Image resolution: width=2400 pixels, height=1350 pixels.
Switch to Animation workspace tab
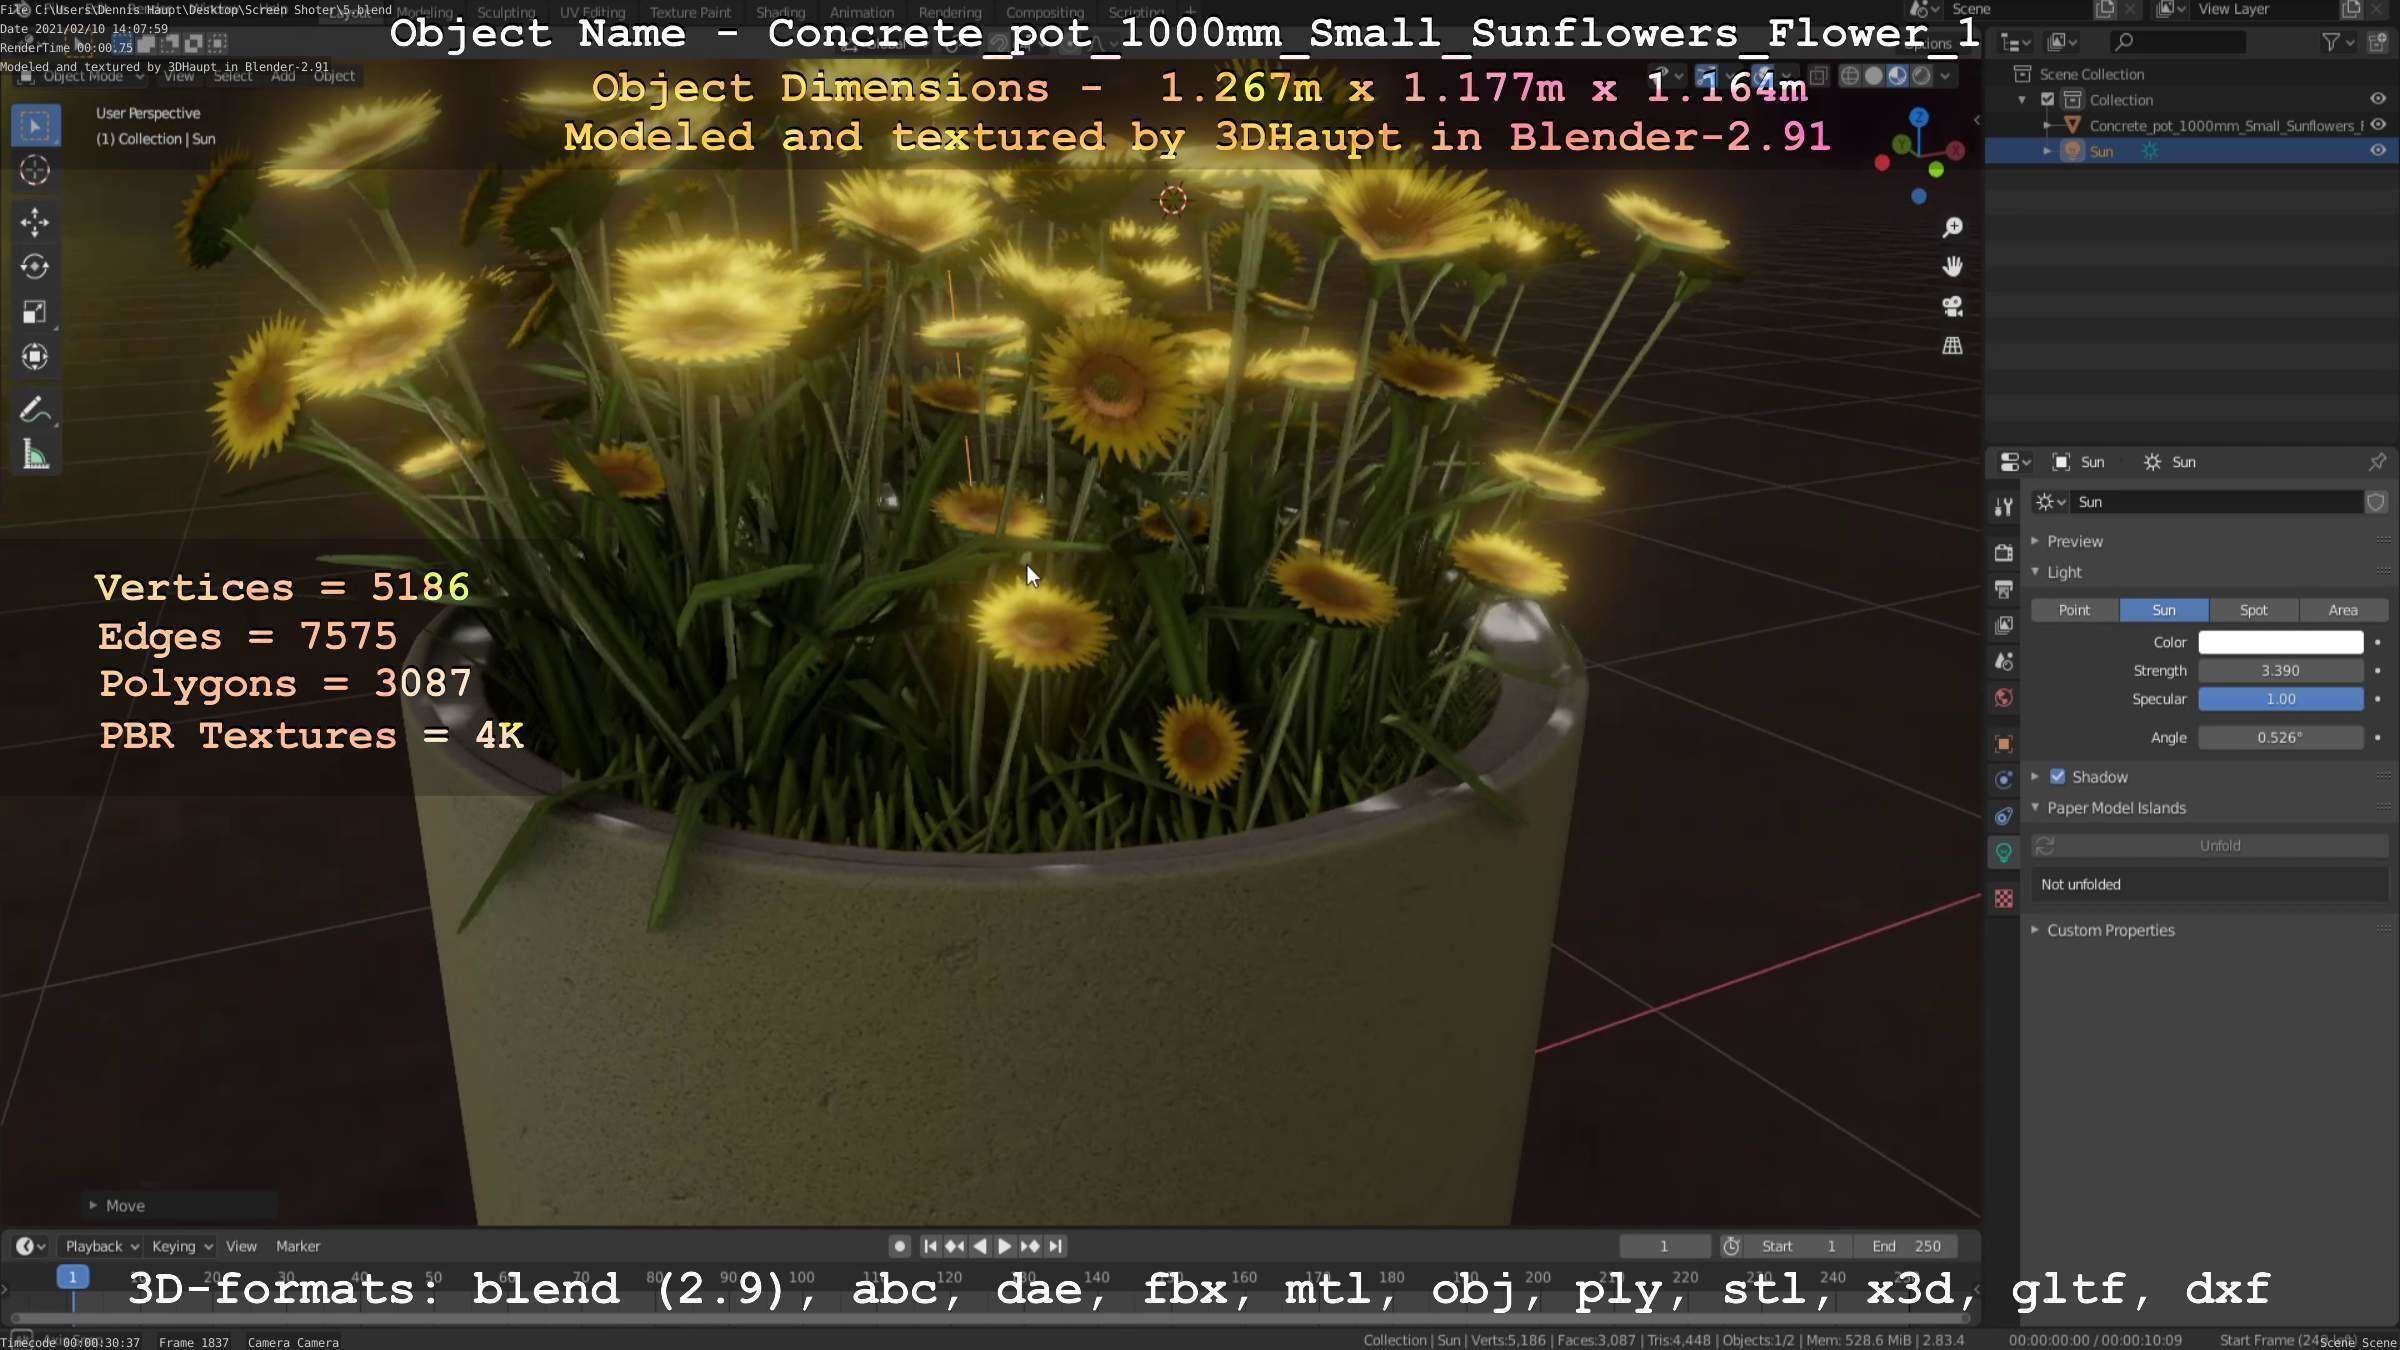(x=861, y=12)
